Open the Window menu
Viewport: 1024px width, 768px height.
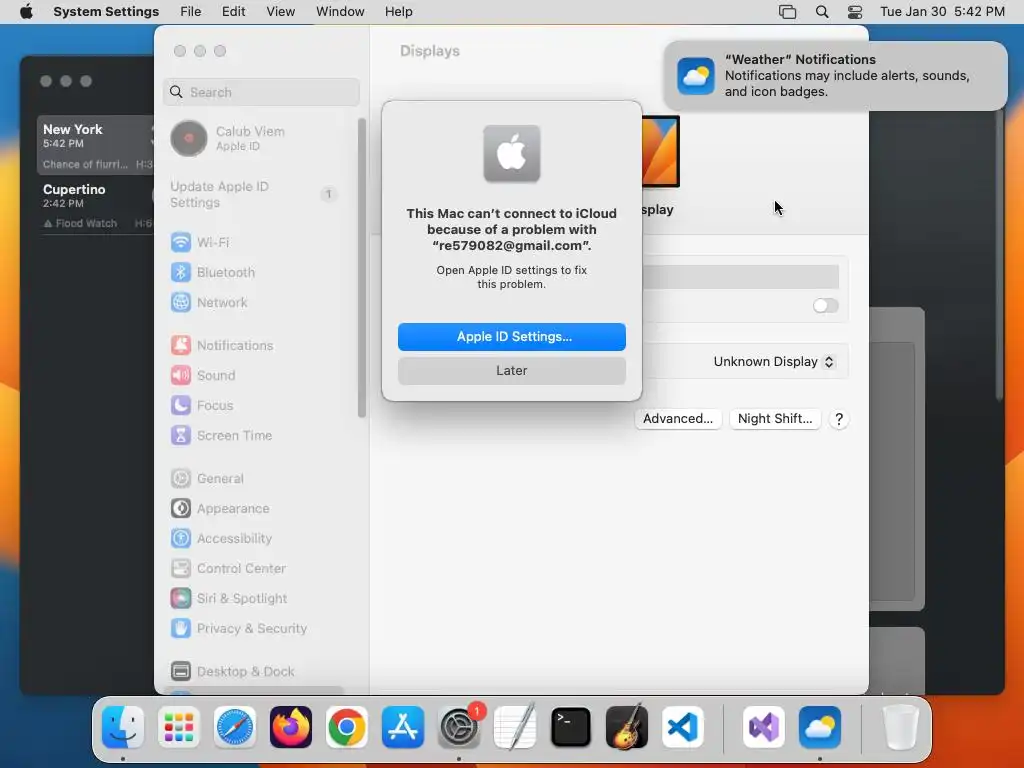pyautogui.click(x=340, y=12)
